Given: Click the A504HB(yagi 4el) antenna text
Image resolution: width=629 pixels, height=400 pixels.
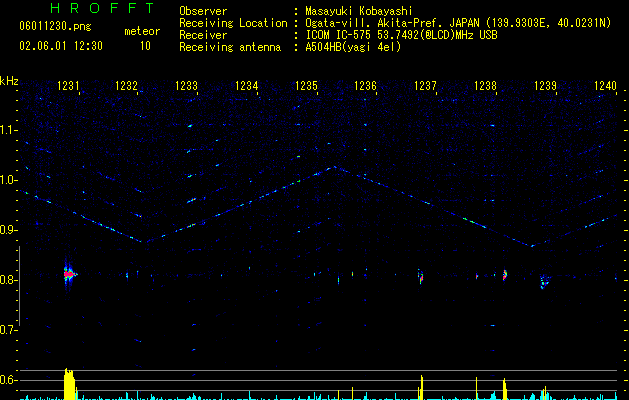Looking at the screenshot, I should pos(353,47).
